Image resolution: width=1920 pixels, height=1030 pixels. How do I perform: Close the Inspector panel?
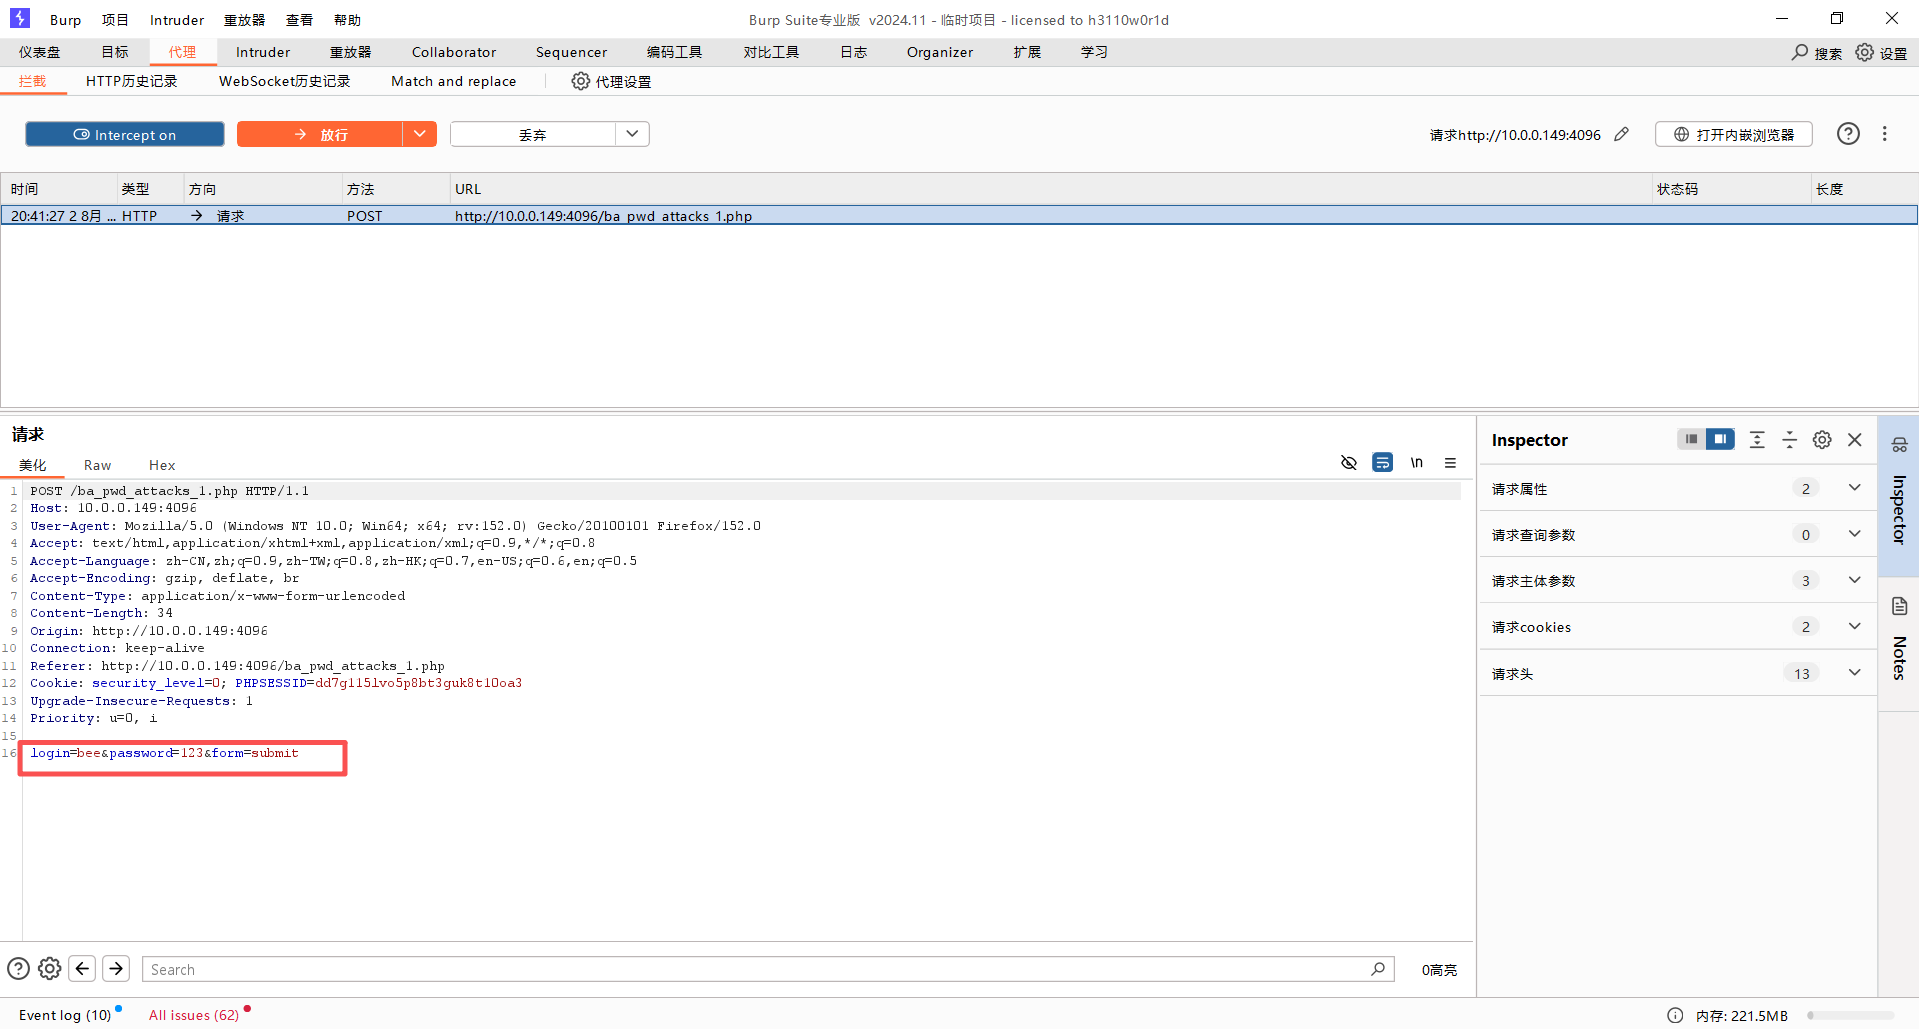tap(1855, 440)
